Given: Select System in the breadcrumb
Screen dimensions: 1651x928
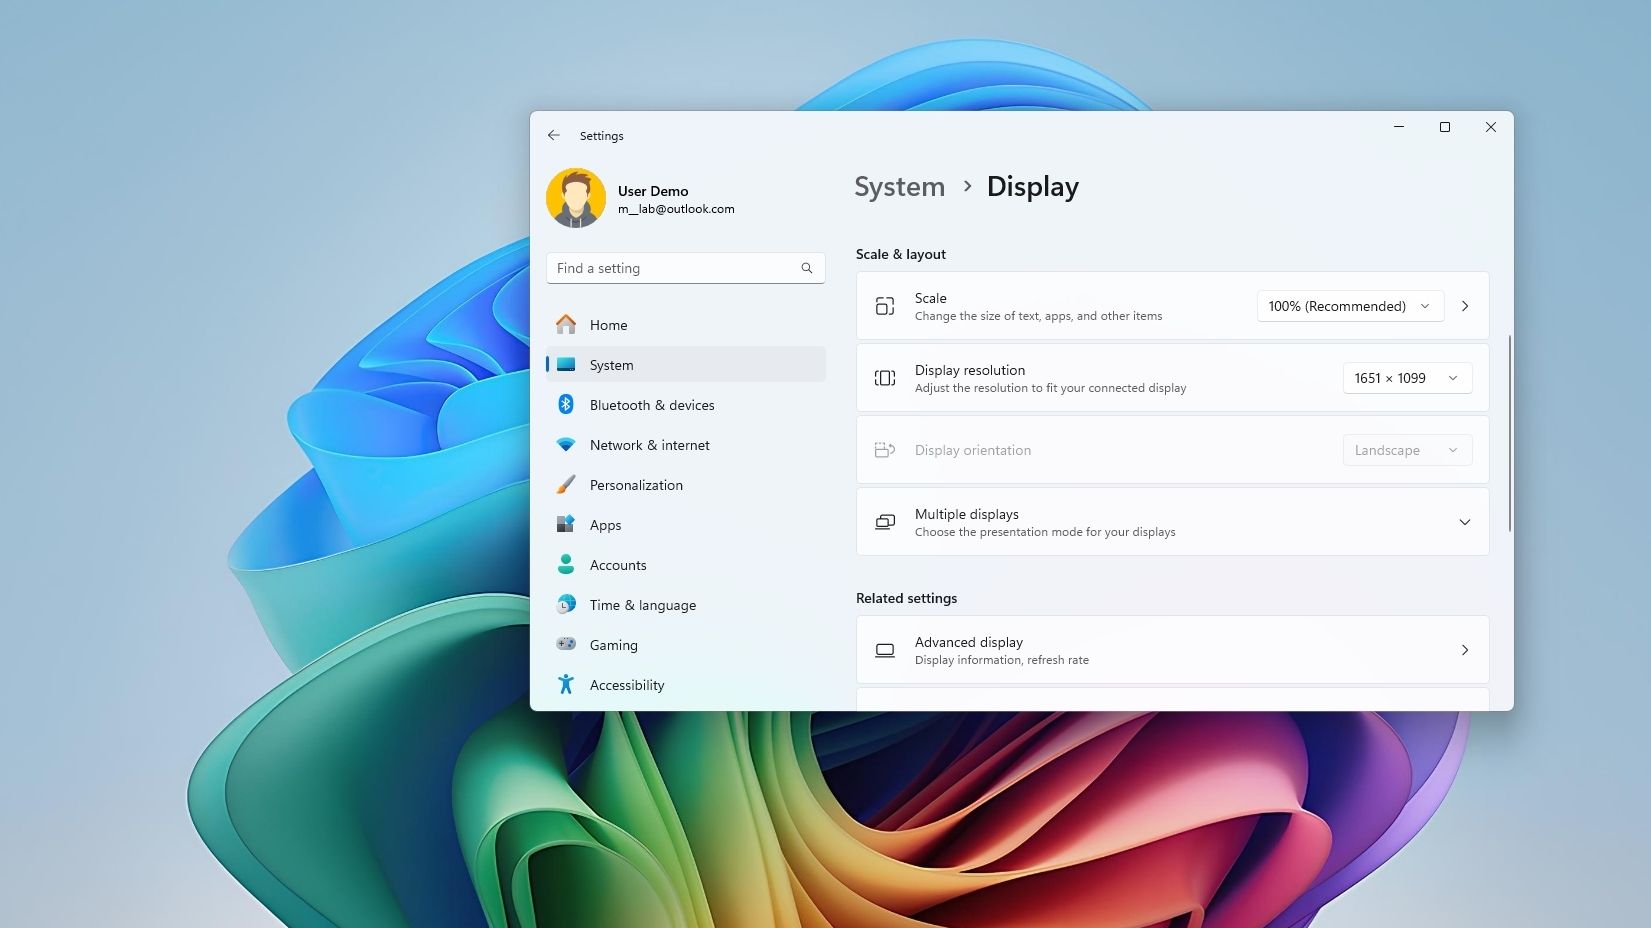Looking at the screenshot, I should pos(898,186).
